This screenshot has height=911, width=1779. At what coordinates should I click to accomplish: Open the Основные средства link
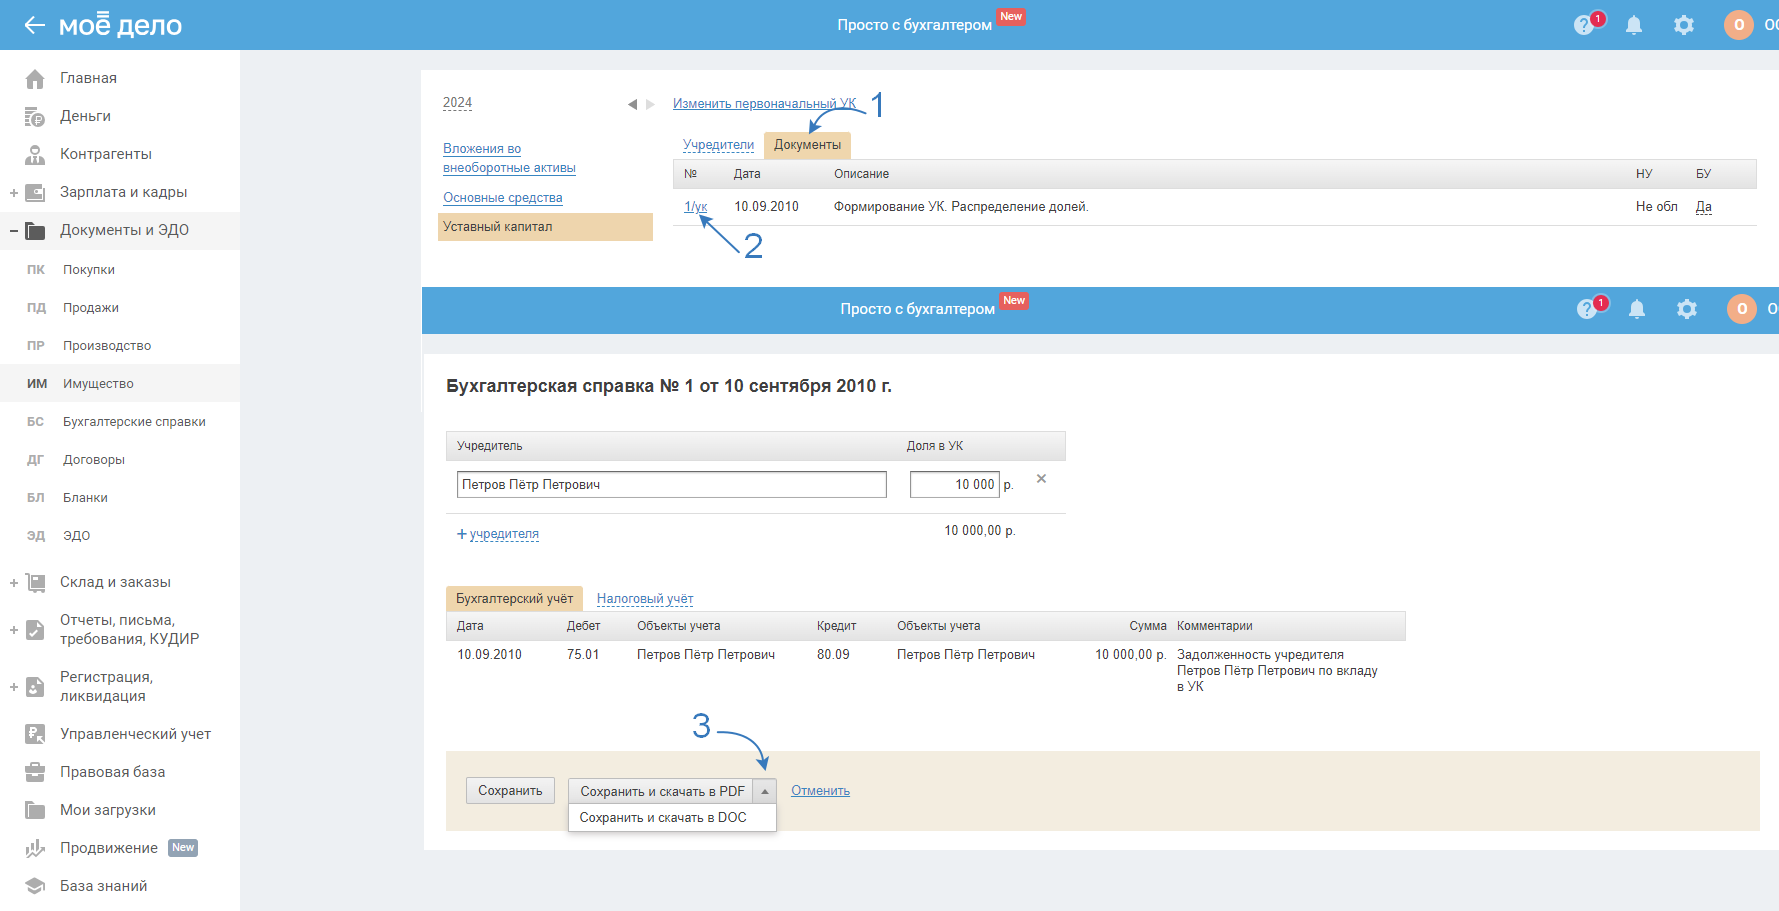tap(503, 198)
